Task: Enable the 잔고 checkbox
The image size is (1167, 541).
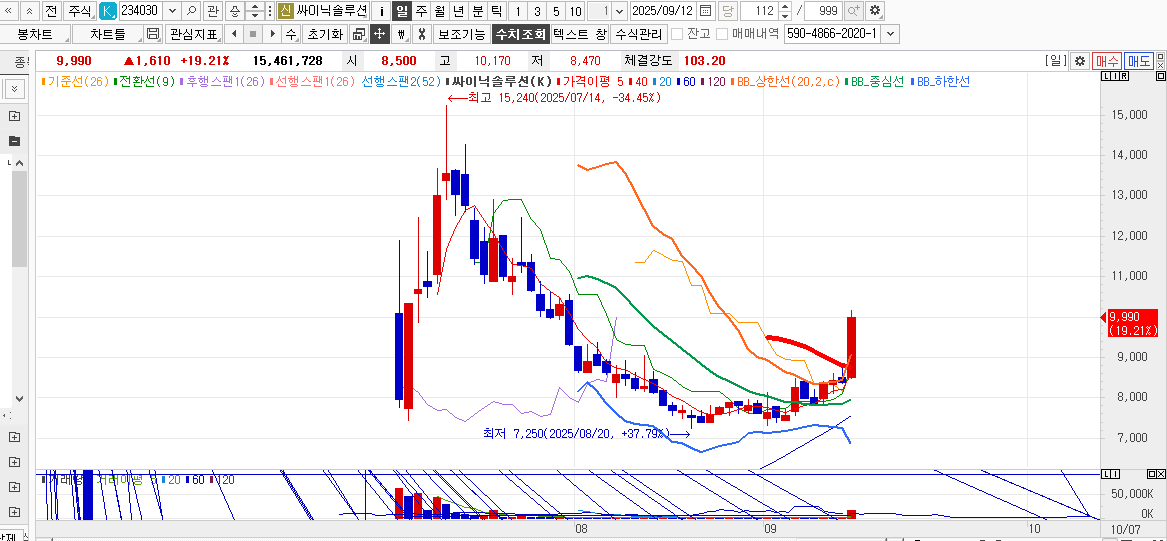Action: point(677,34)
